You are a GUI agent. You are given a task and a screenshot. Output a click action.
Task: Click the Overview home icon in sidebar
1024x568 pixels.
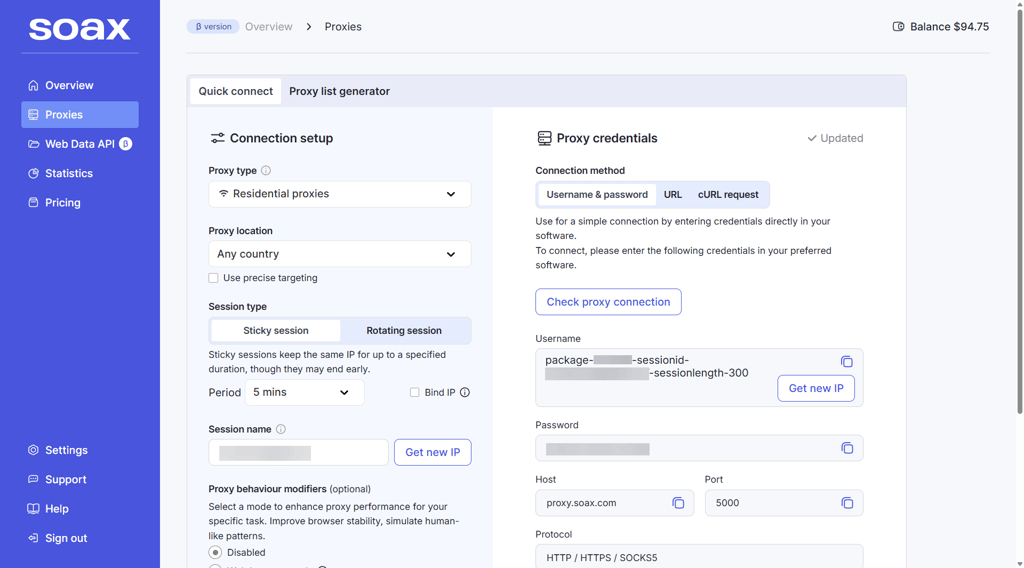33,86
